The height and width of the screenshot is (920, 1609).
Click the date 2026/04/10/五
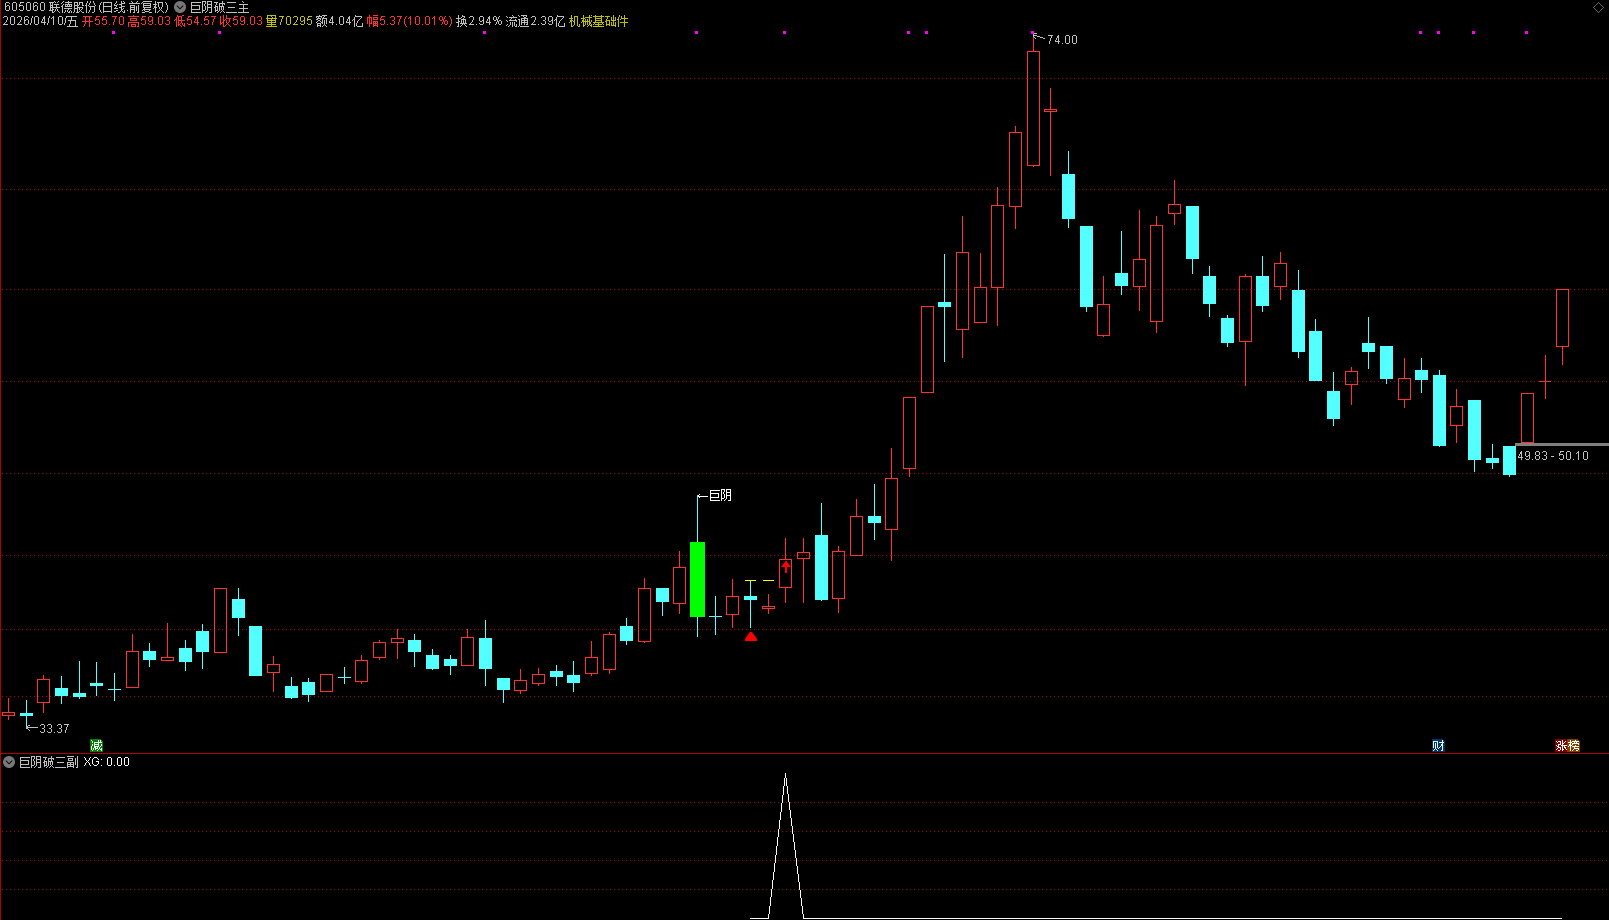click(x=40, y=21)
